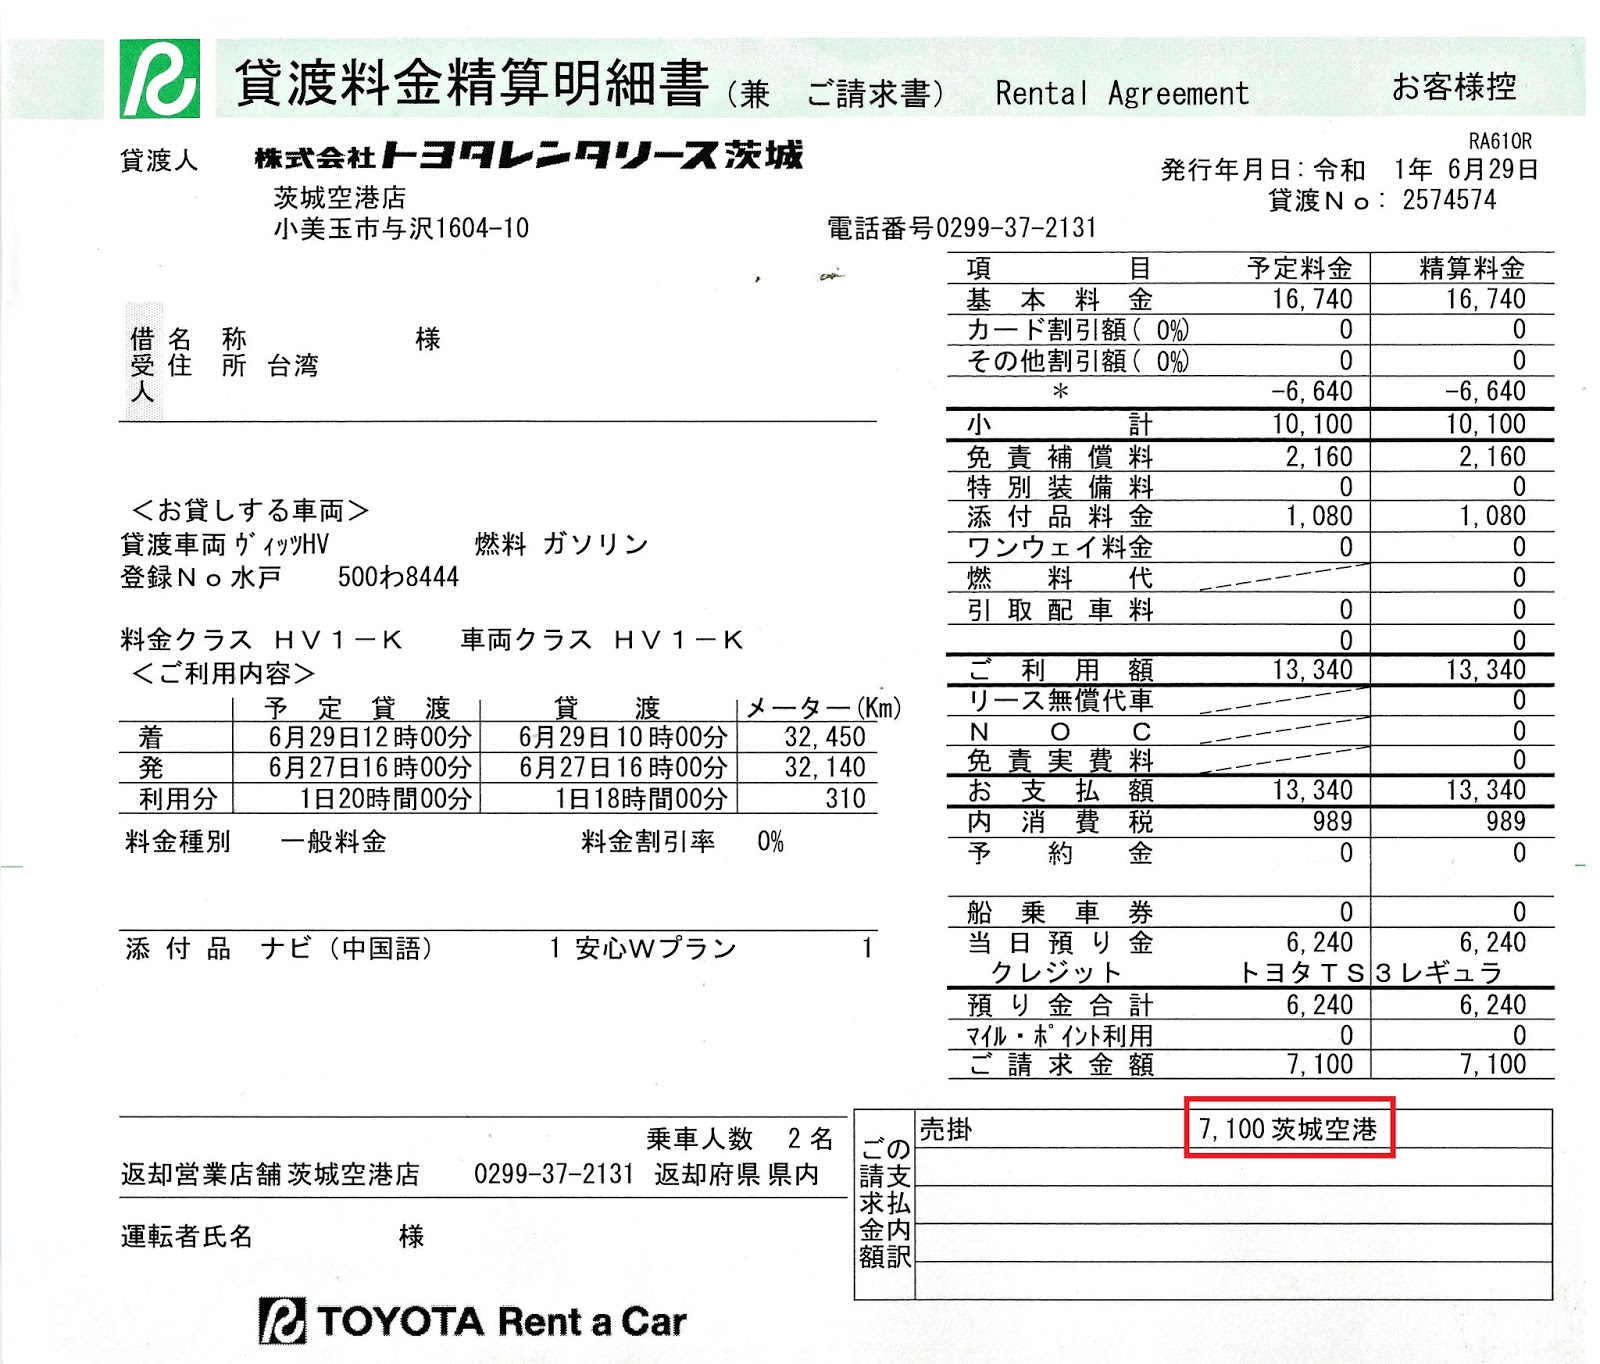Screen dimensions: 1600x1364
Task: Click the クレジット label
Action: pos(1056,972)
